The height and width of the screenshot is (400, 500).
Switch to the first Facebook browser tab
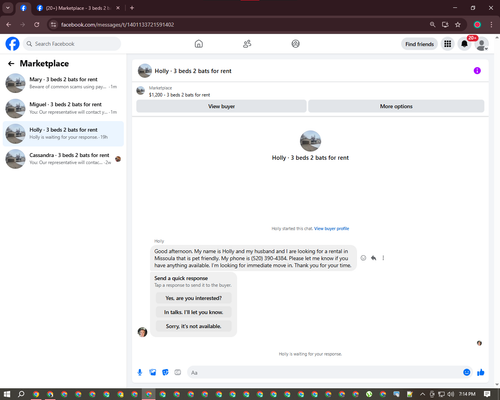[x=23, y=8]
